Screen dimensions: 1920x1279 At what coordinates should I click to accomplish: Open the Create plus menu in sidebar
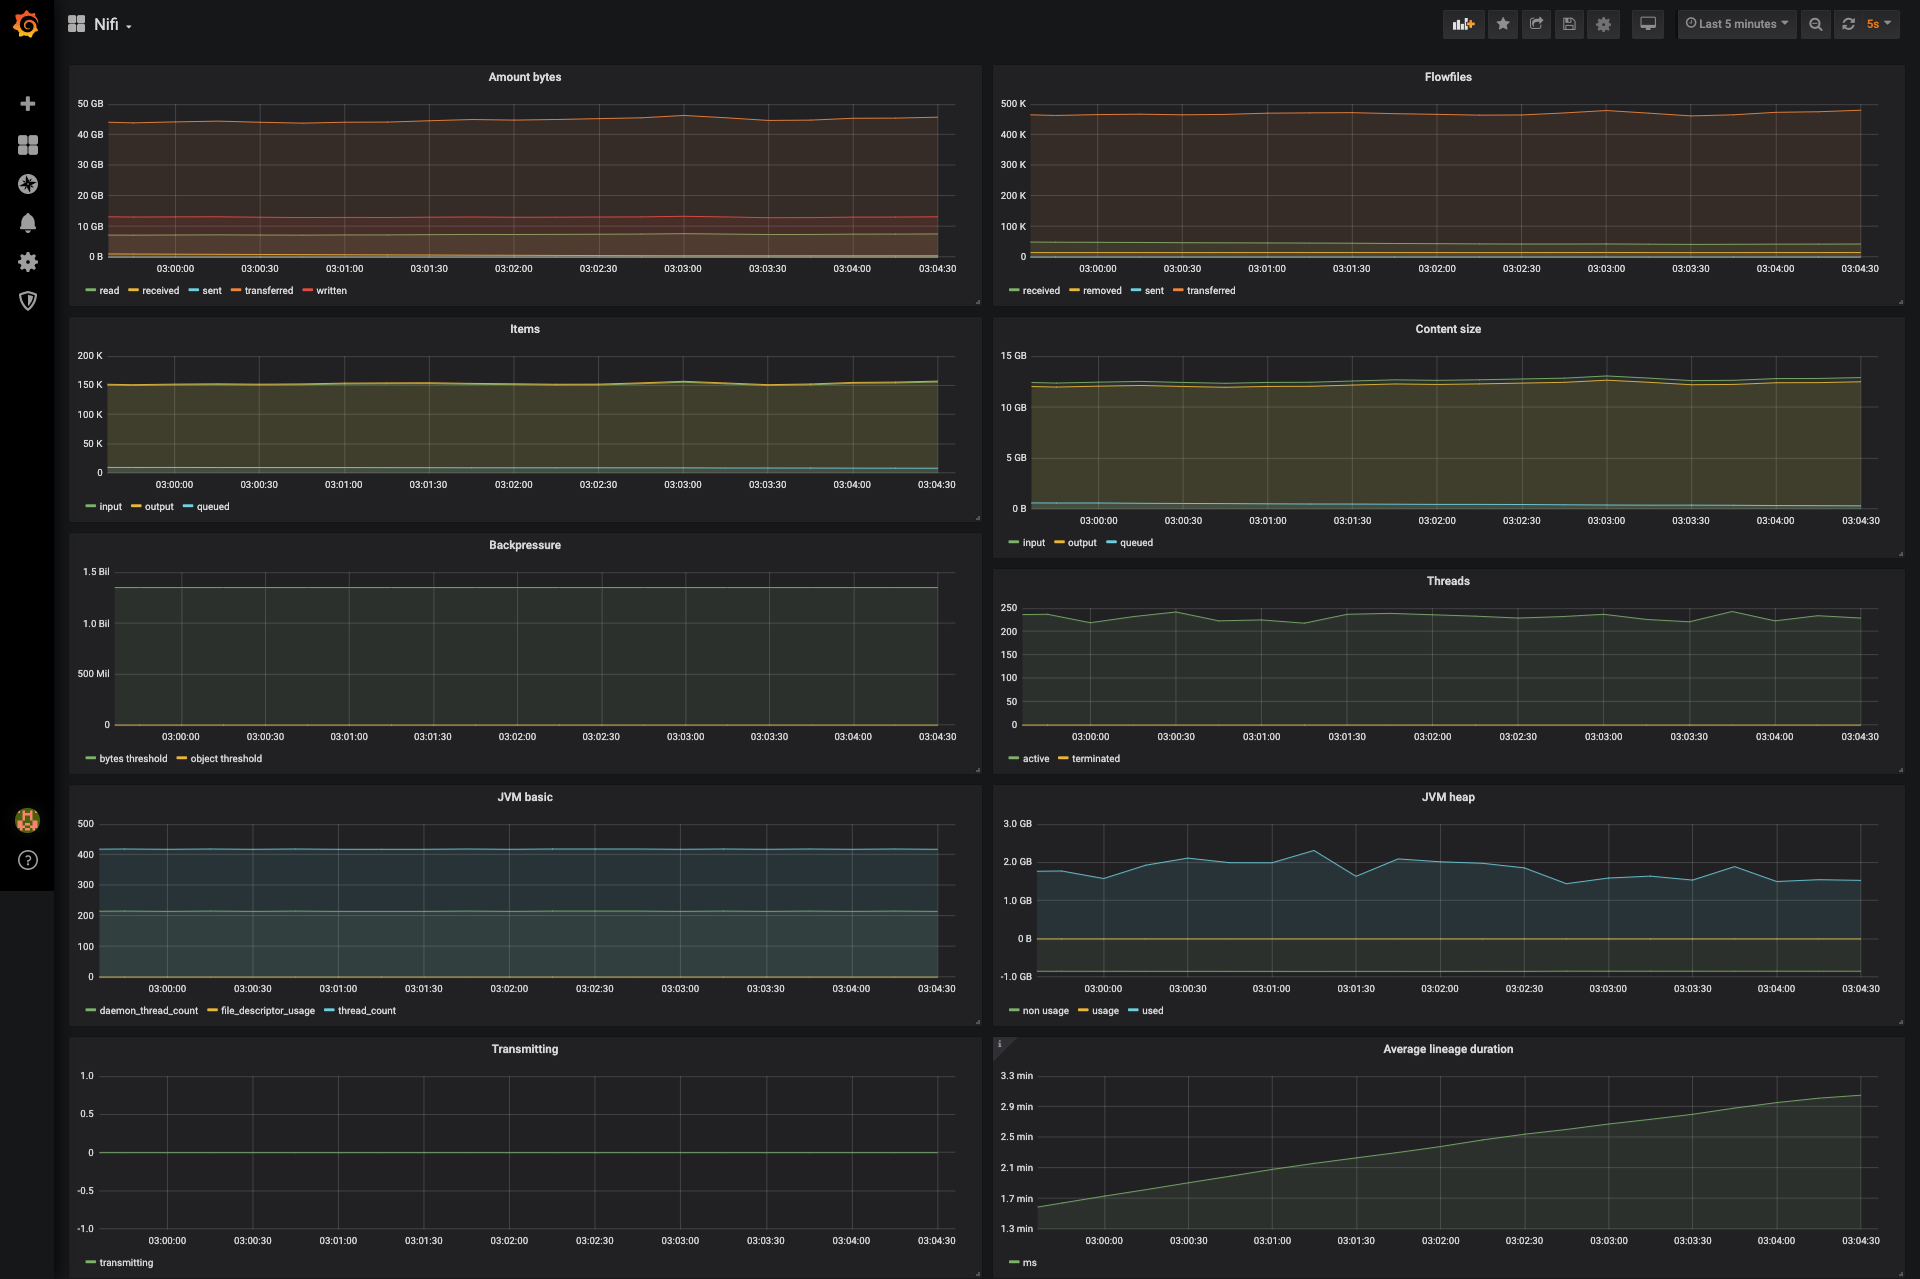(x=28, y=104)
